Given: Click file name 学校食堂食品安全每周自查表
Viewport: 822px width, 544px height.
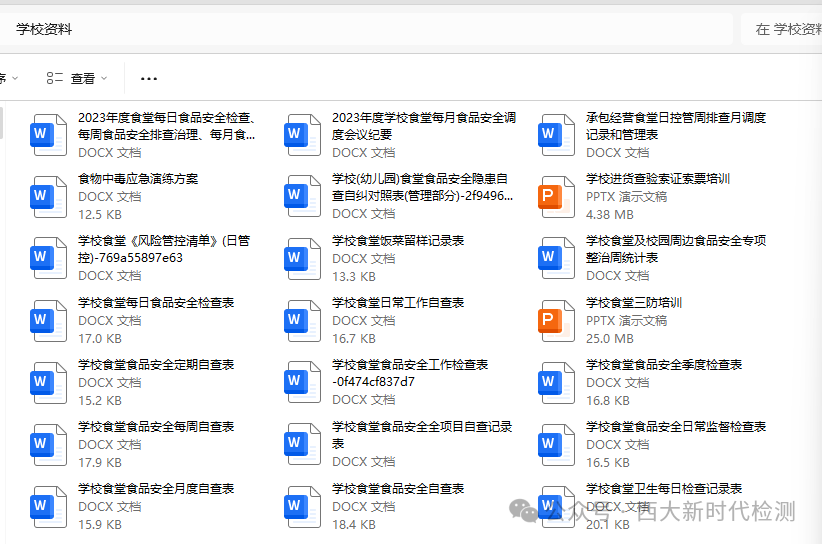Looking at the screenshot, I should [156, 427].
